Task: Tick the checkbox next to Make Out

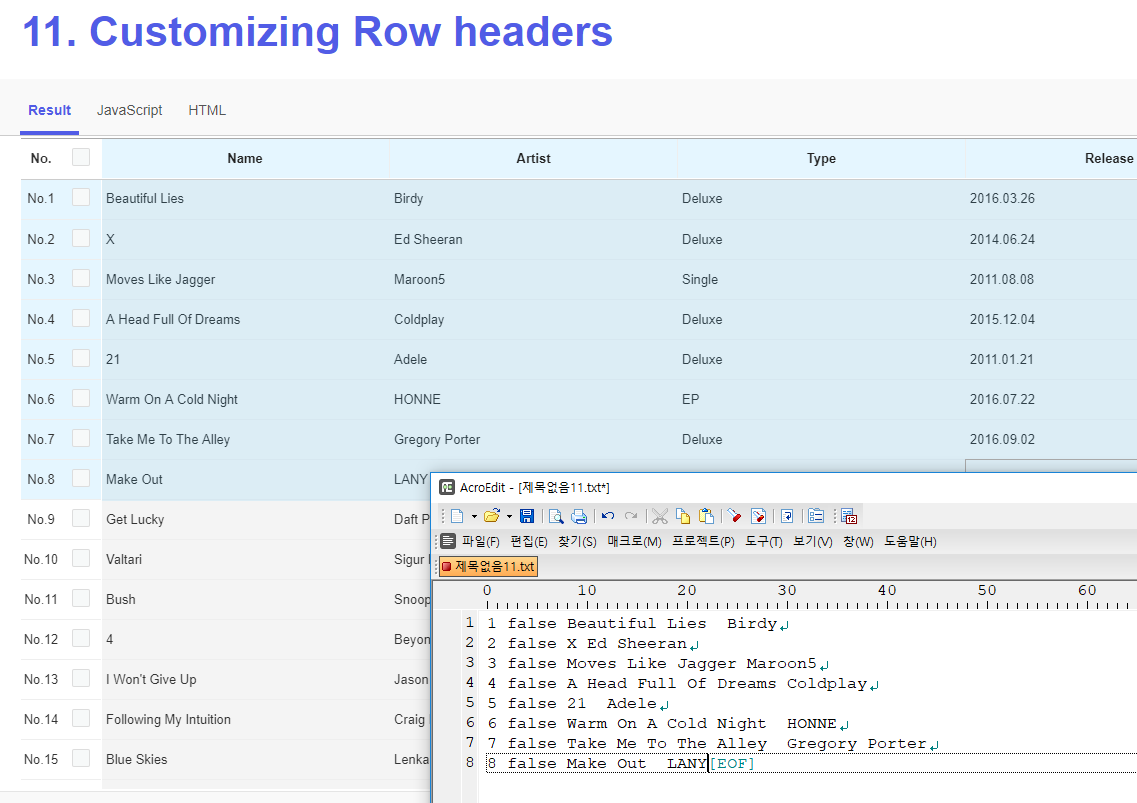Action: click(81, 479)
